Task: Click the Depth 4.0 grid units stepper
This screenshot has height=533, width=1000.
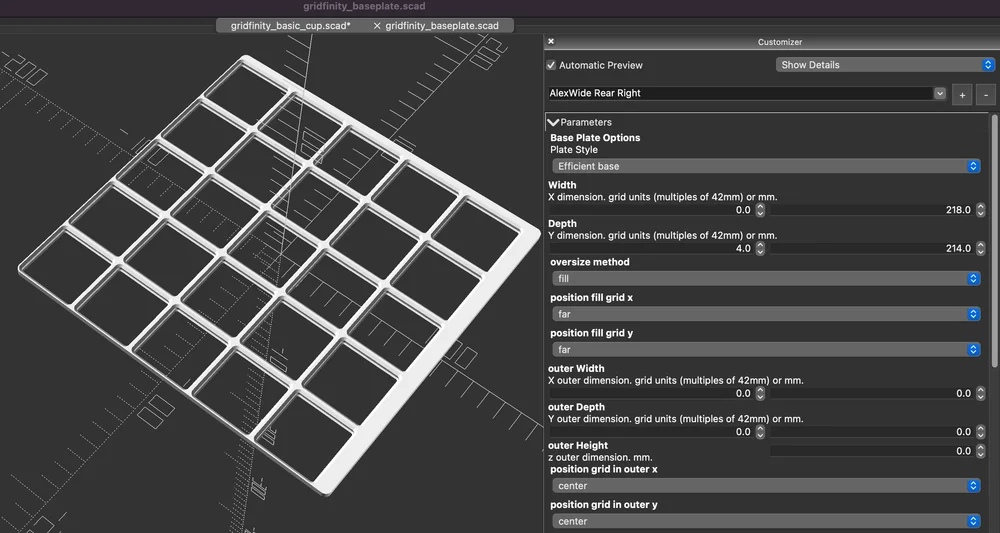Action: [x=760, y=249]
